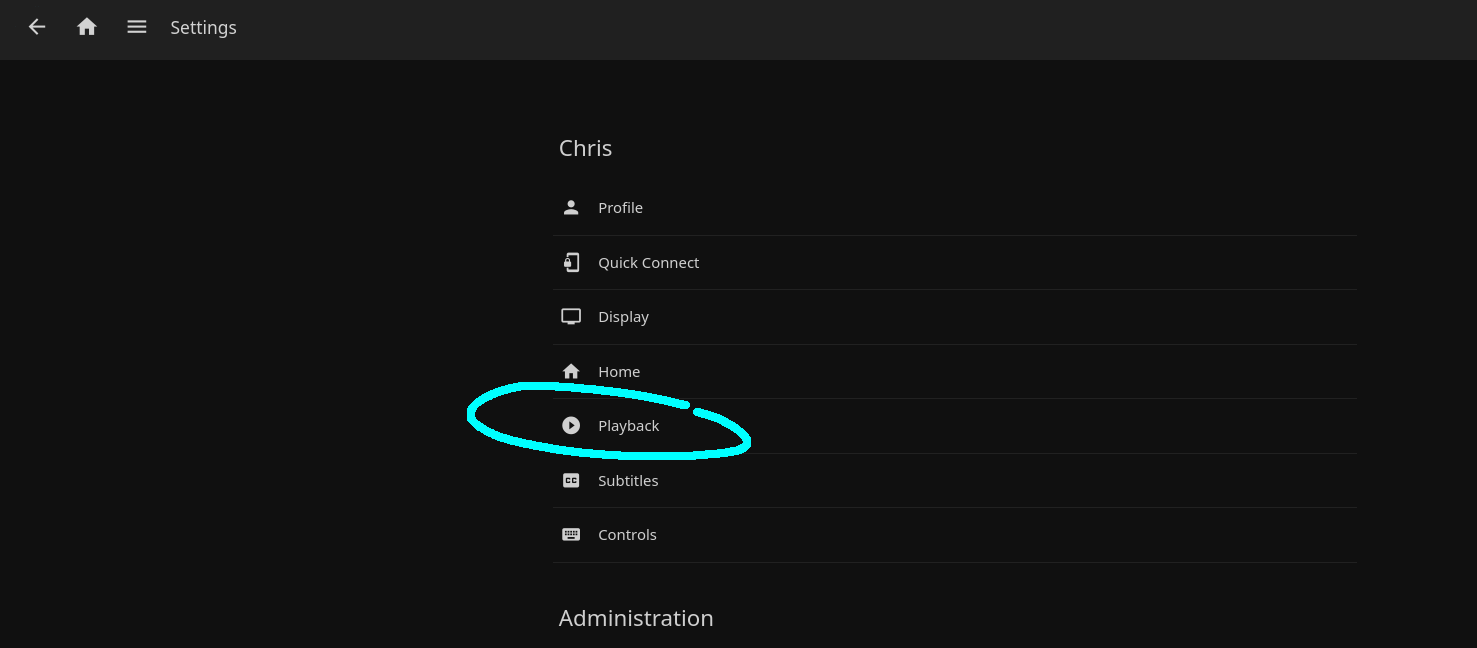Click the CC icon beside Subtitles
Image resolution: width=1477 pixels, height=648 pixels.
[571, 481]
